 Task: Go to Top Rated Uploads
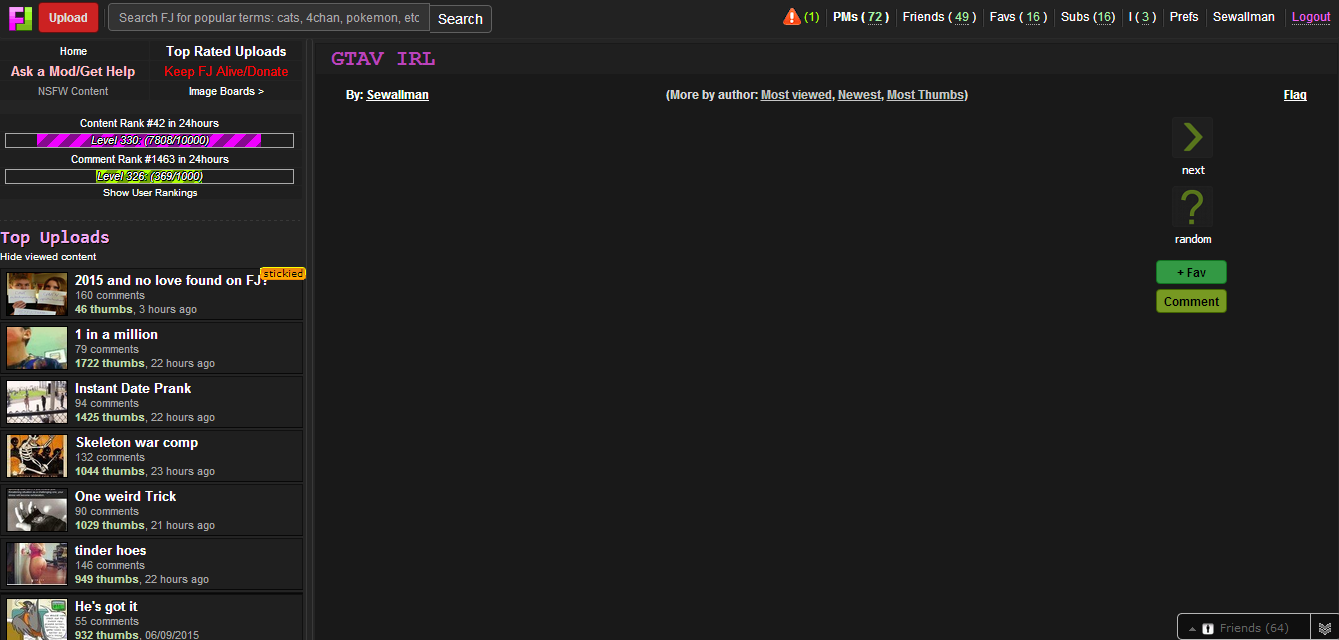[x=226, y=51]
